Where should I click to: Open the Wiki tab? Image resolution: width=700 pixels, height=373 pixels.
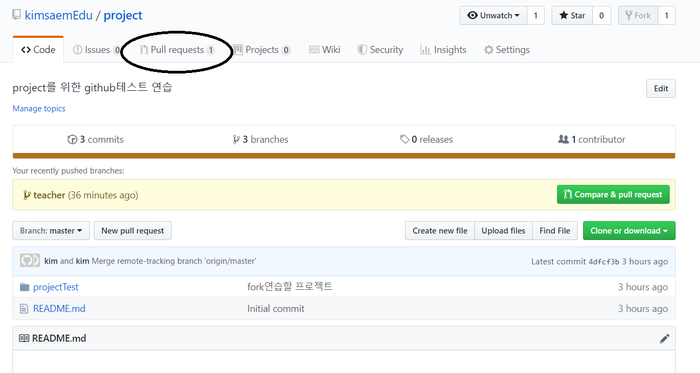(325, 50)
